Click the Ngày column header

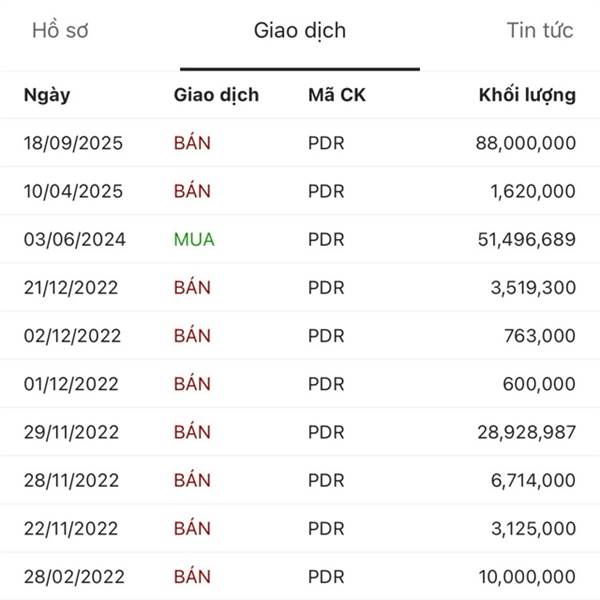(47, 95)
